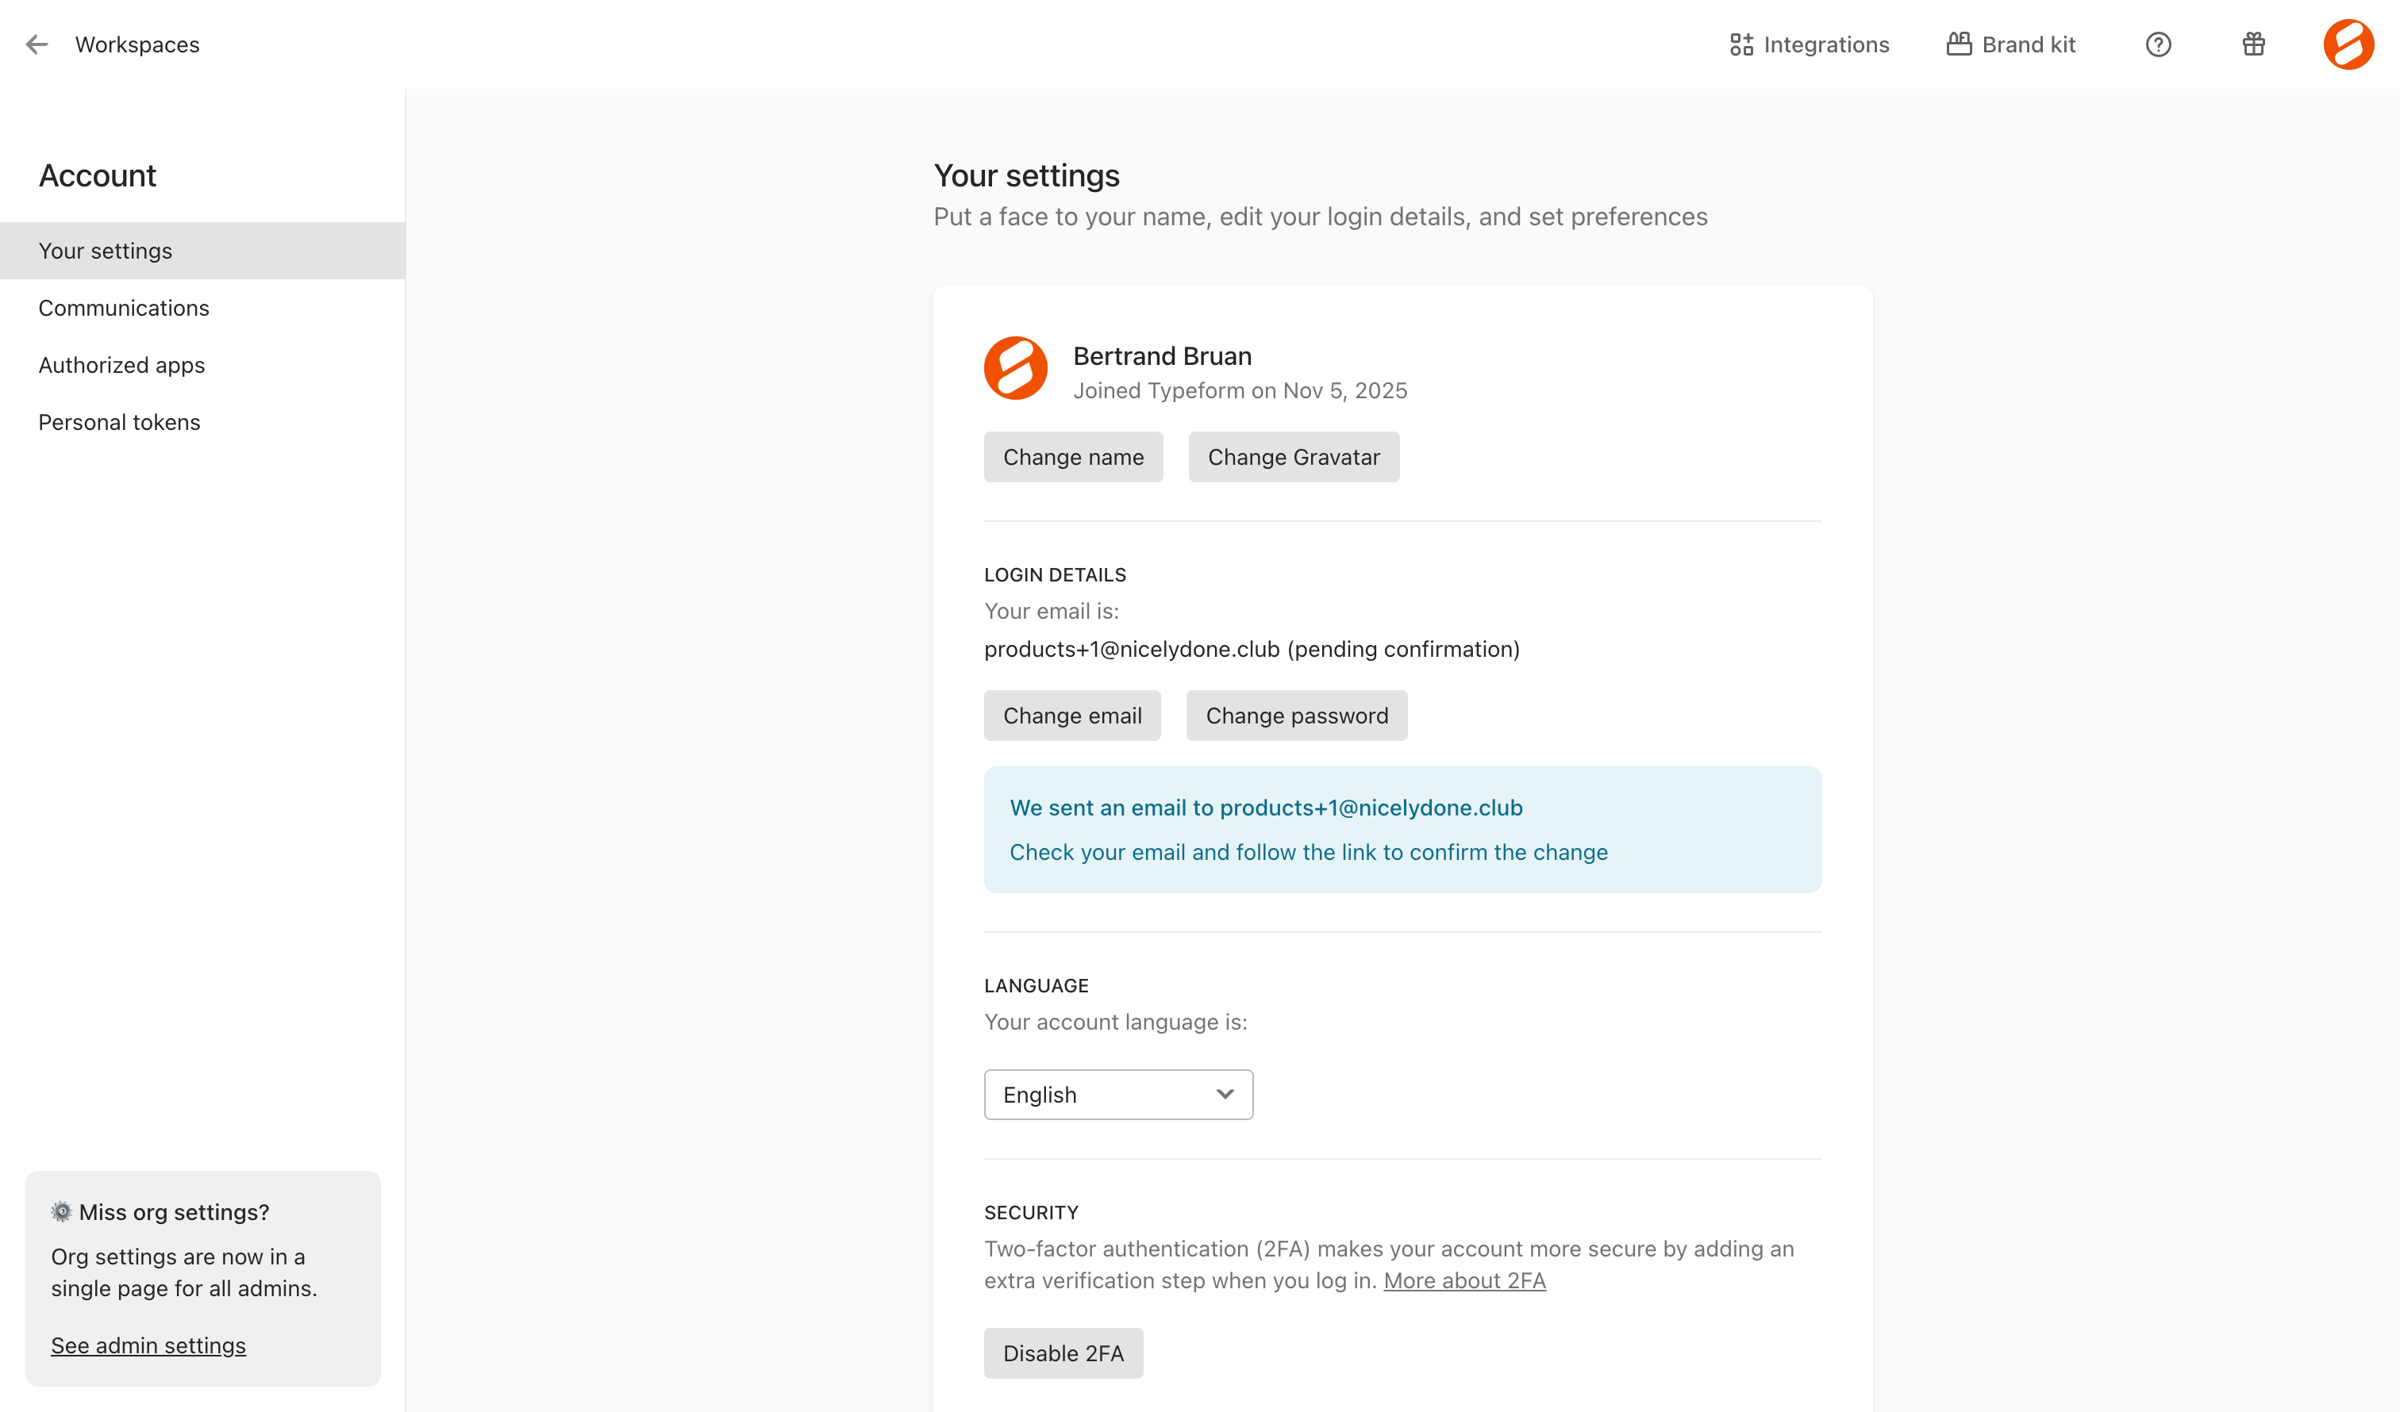
Task: Click the back arrow next to Workspaces
Action: tap(37, 44)
